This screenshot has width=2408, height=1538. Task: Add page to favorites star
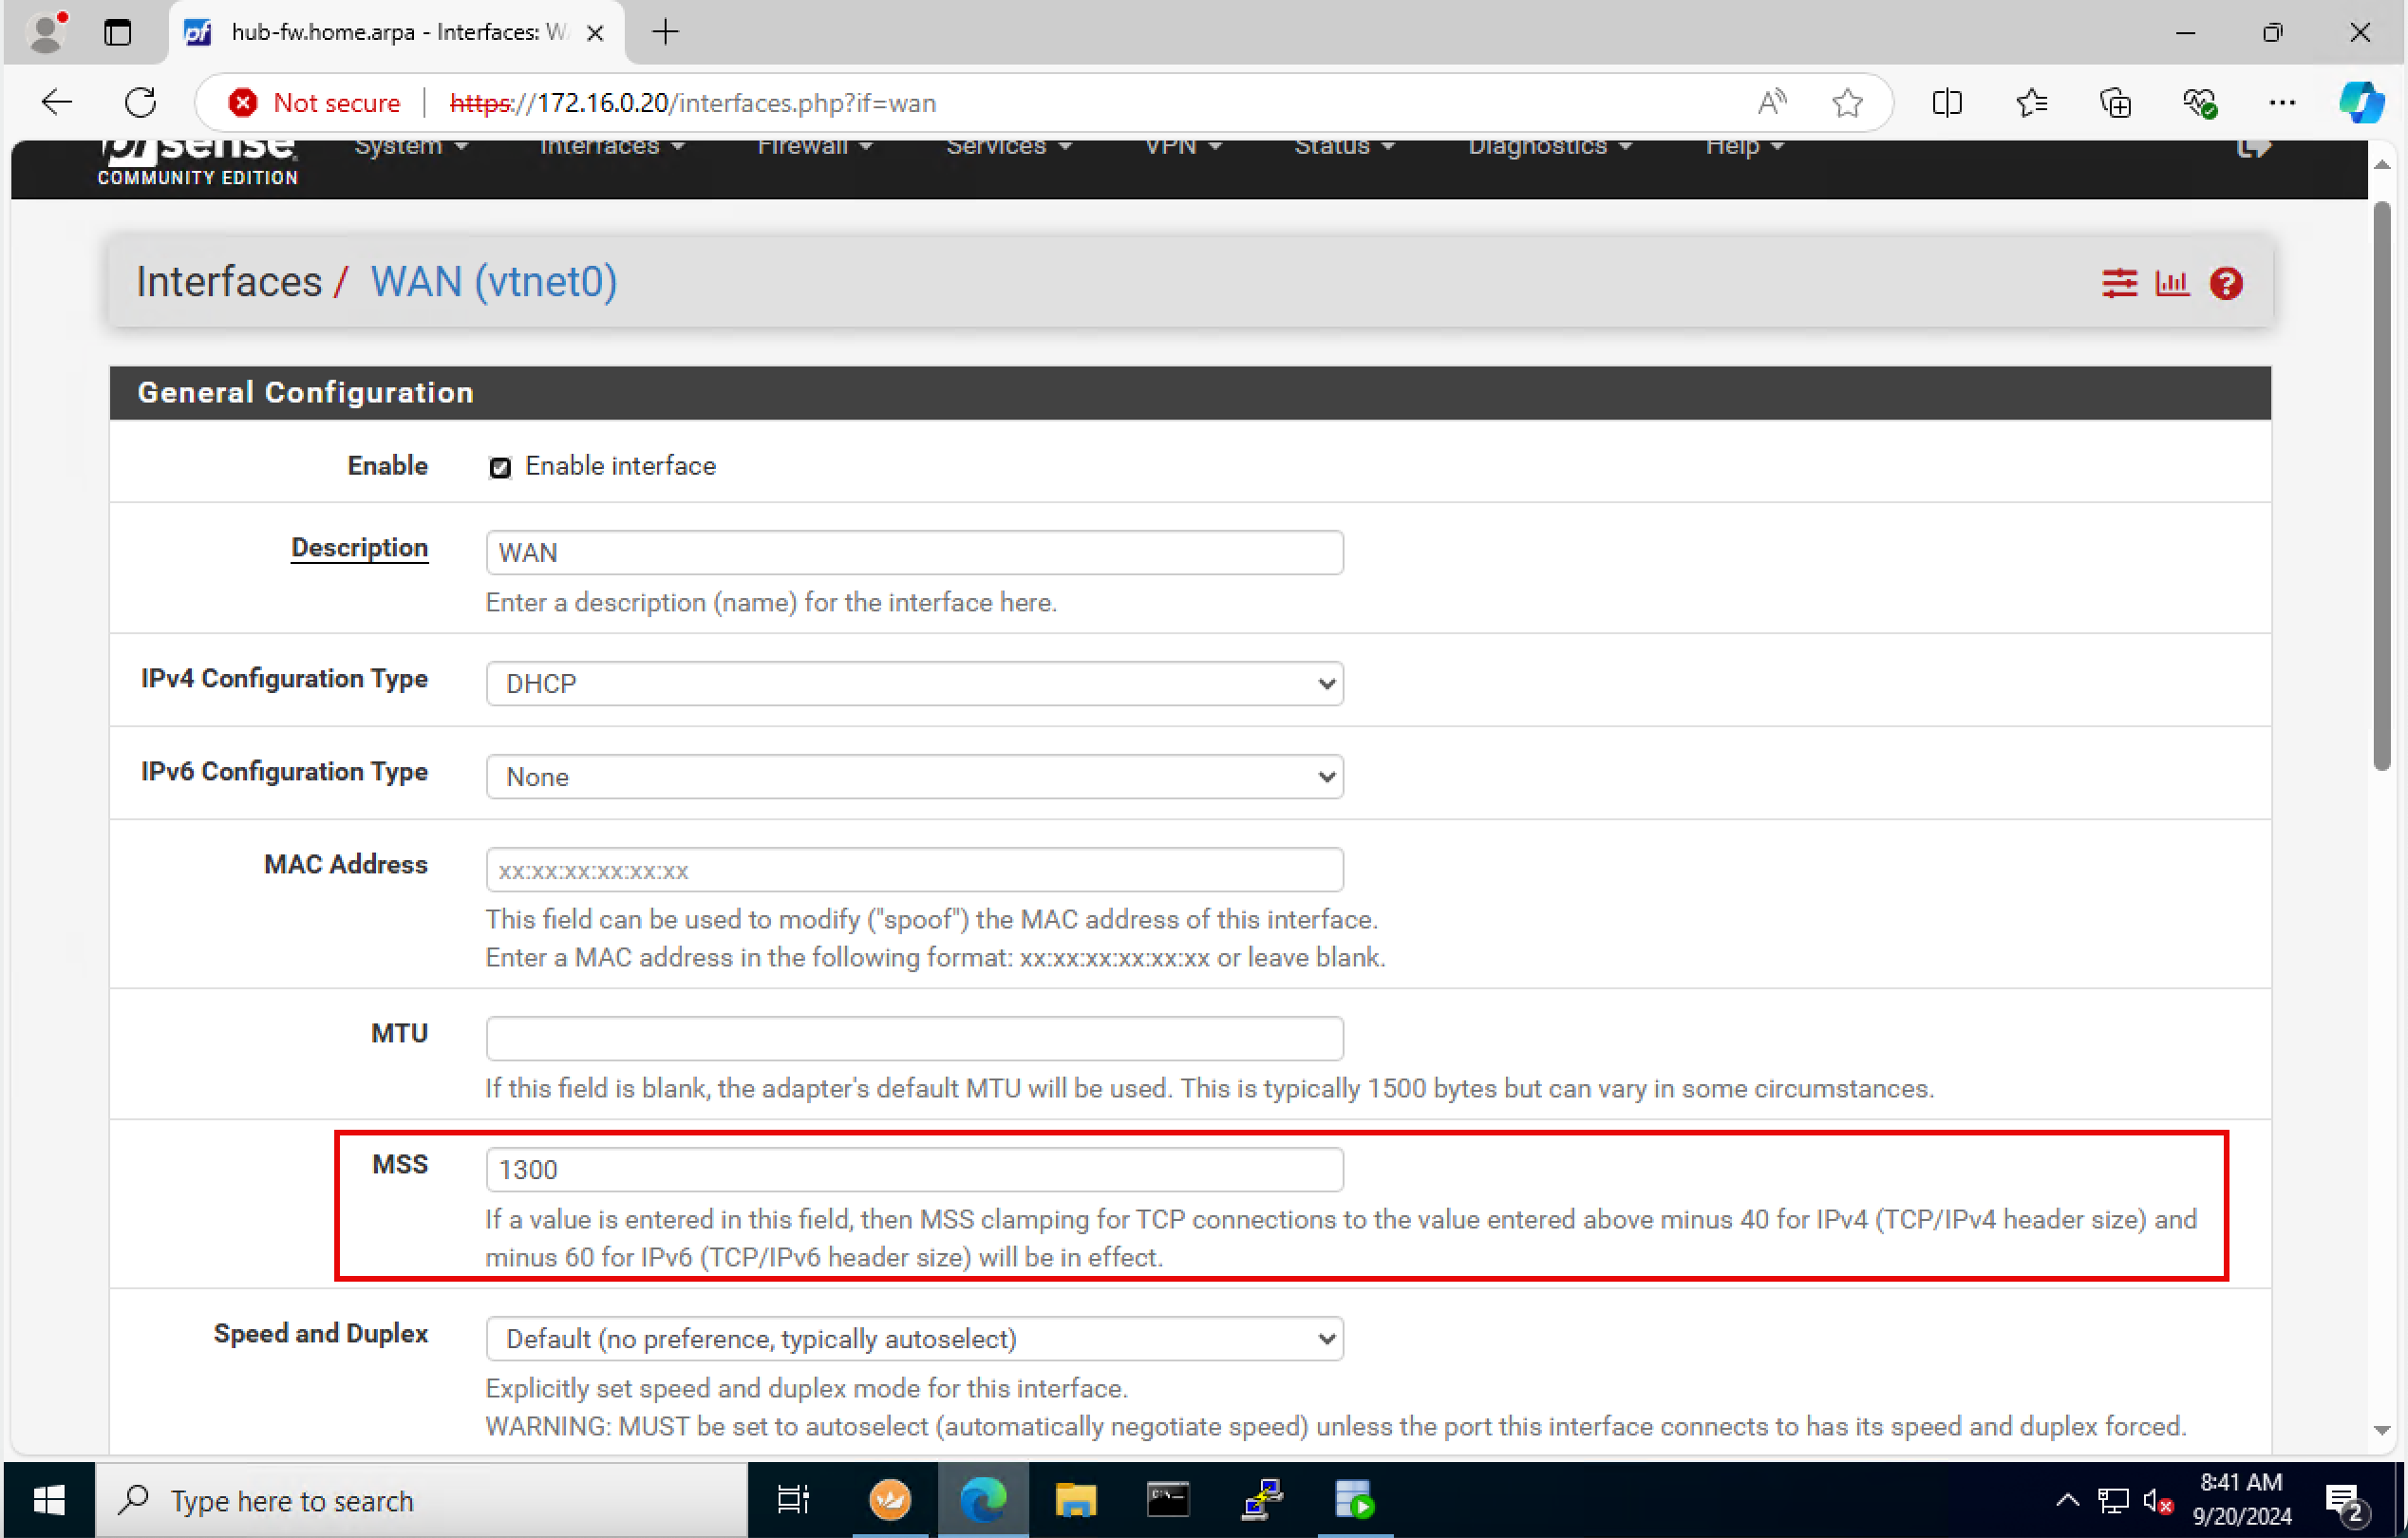pos(1847,103)
